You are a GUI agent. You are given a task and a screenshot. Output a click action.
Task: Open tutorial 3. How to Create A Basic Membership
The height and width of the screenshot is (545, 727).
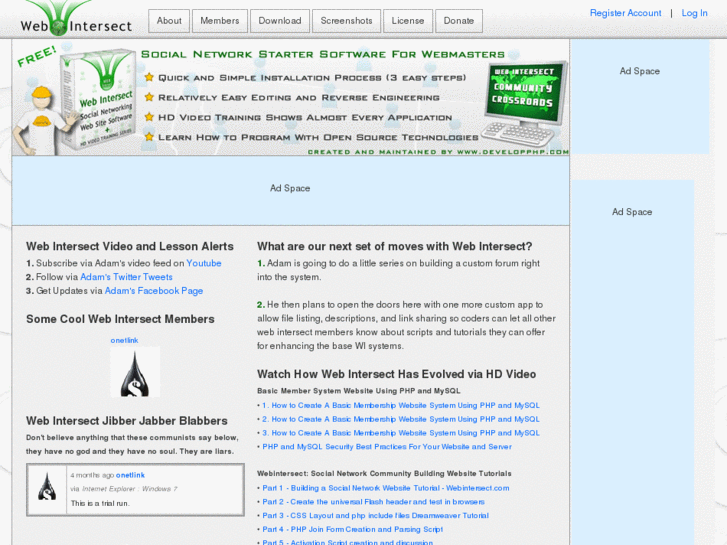coord(401,433)
